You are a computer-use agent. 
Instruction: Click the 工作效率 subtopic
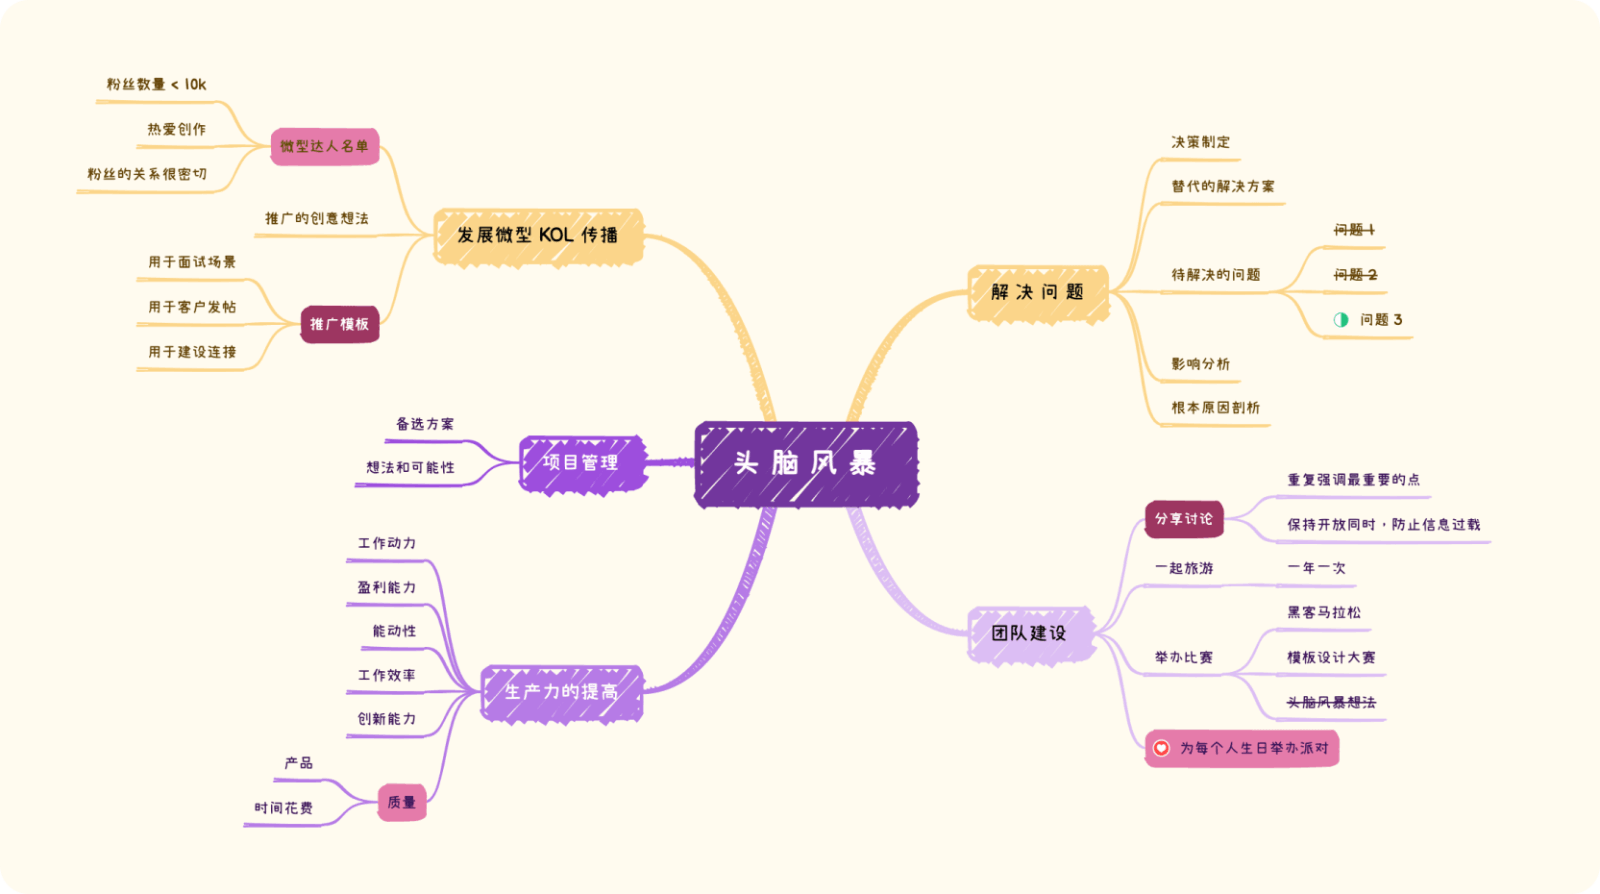387,676
